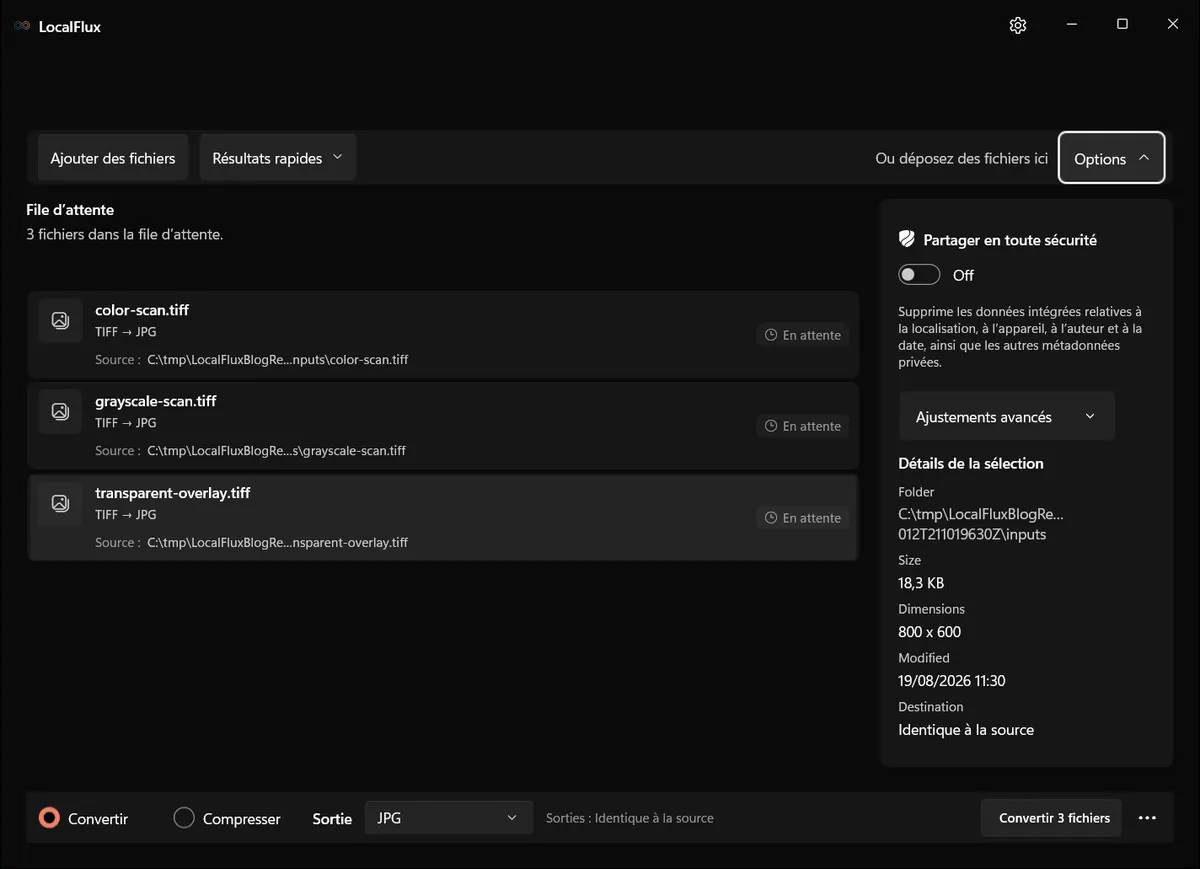Select the Convertir radio button
This screenshot has height=869, width=1200.
(x=49, y=818)
